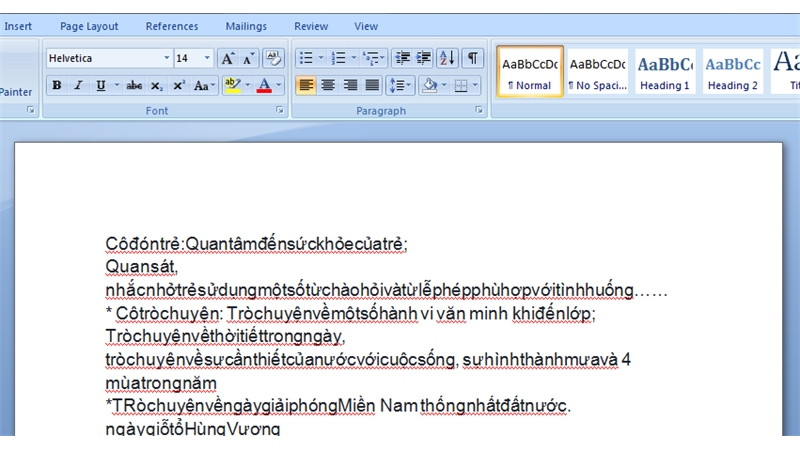Toggle bold formatting
Screen dimensions: 800x450
pos(57,86)
